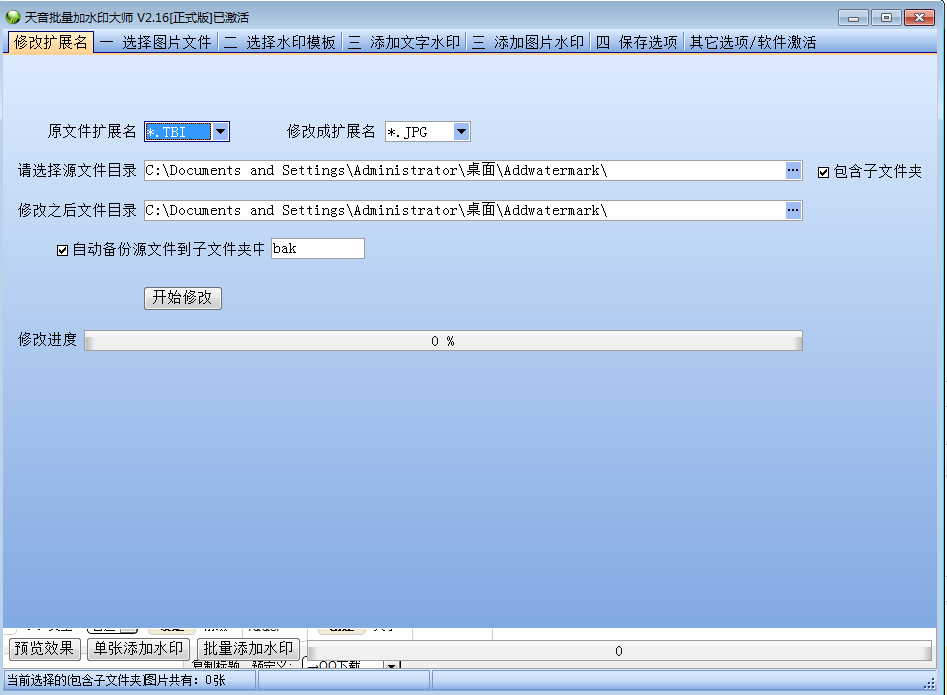Maximize the watermark application window

[x=885, y=17]
